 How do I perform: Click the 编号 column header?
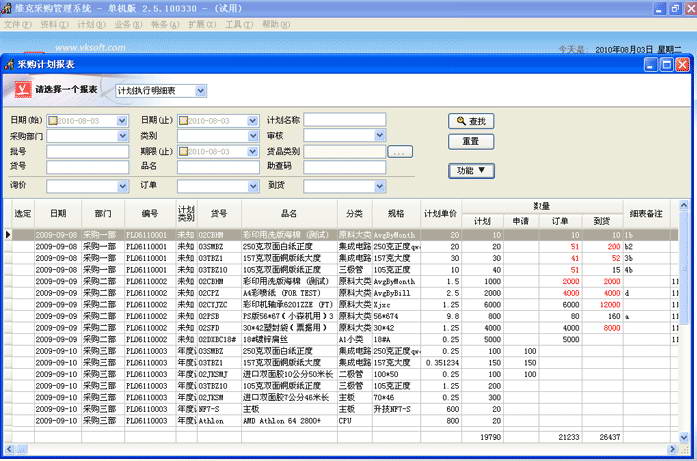coord(150,214)
